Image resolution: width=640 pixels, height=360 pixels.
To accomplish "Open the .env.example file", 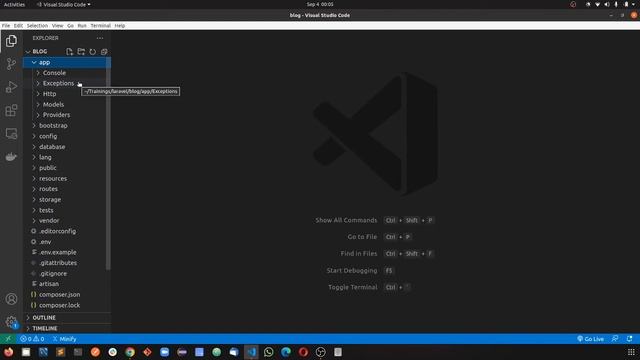I will pyautogui.click(x=66, y=252).
